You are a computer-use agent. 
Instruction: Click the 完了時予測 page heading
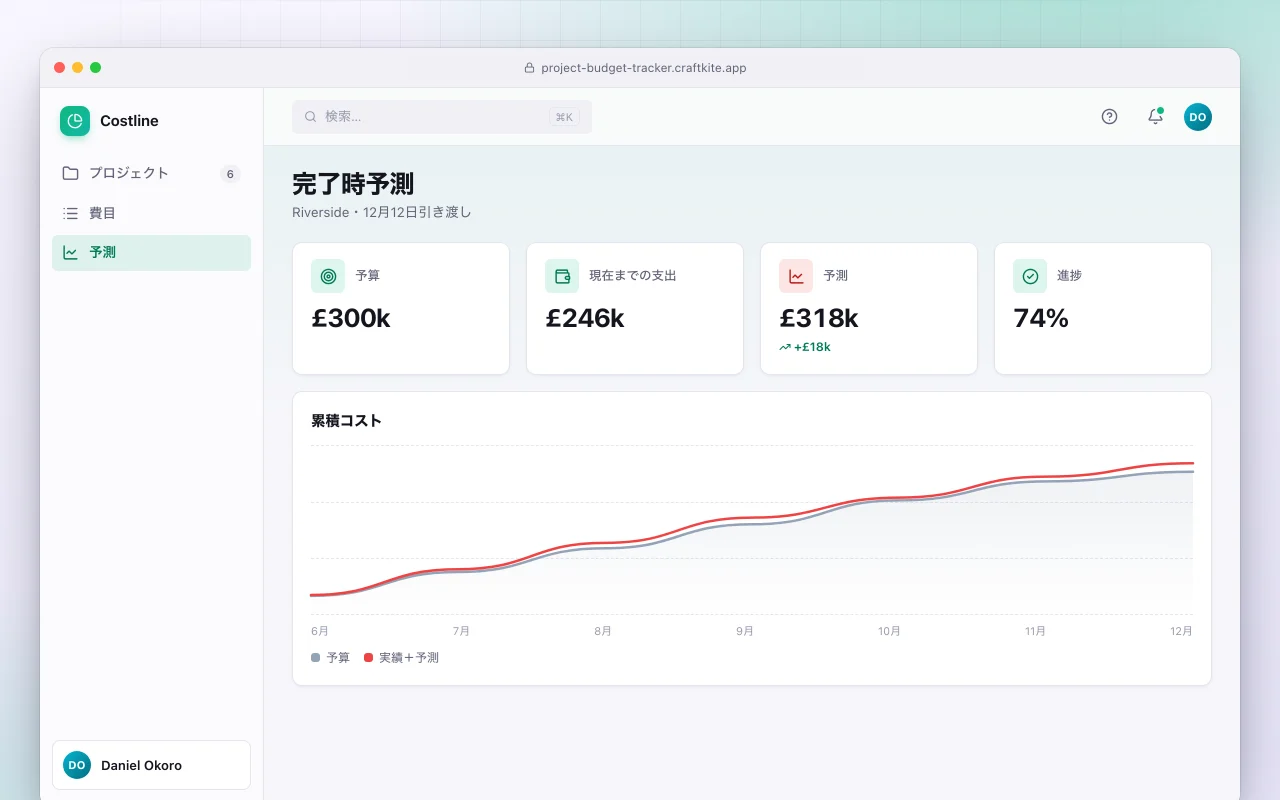tap(353, 184)
